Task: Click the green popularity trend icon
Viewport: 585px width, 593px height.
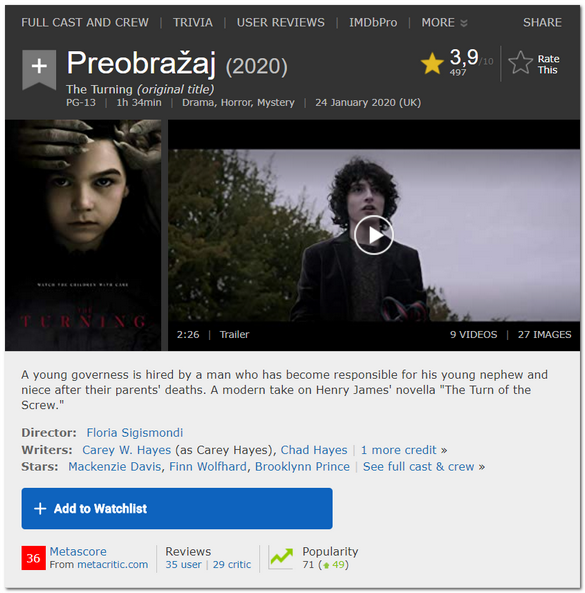Action: point(281,558)
